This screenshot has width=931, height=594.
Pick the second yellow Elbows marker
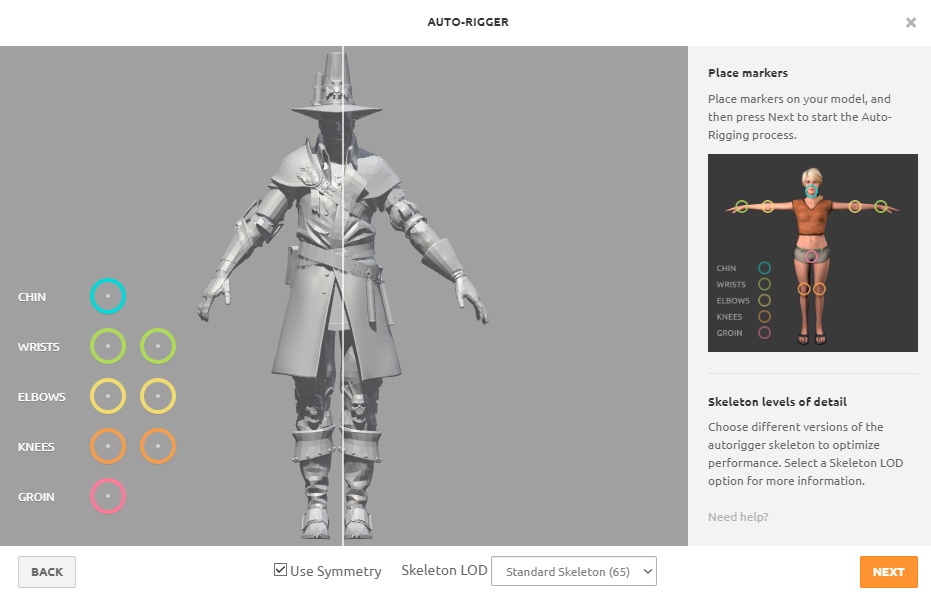tap(158, 396)
